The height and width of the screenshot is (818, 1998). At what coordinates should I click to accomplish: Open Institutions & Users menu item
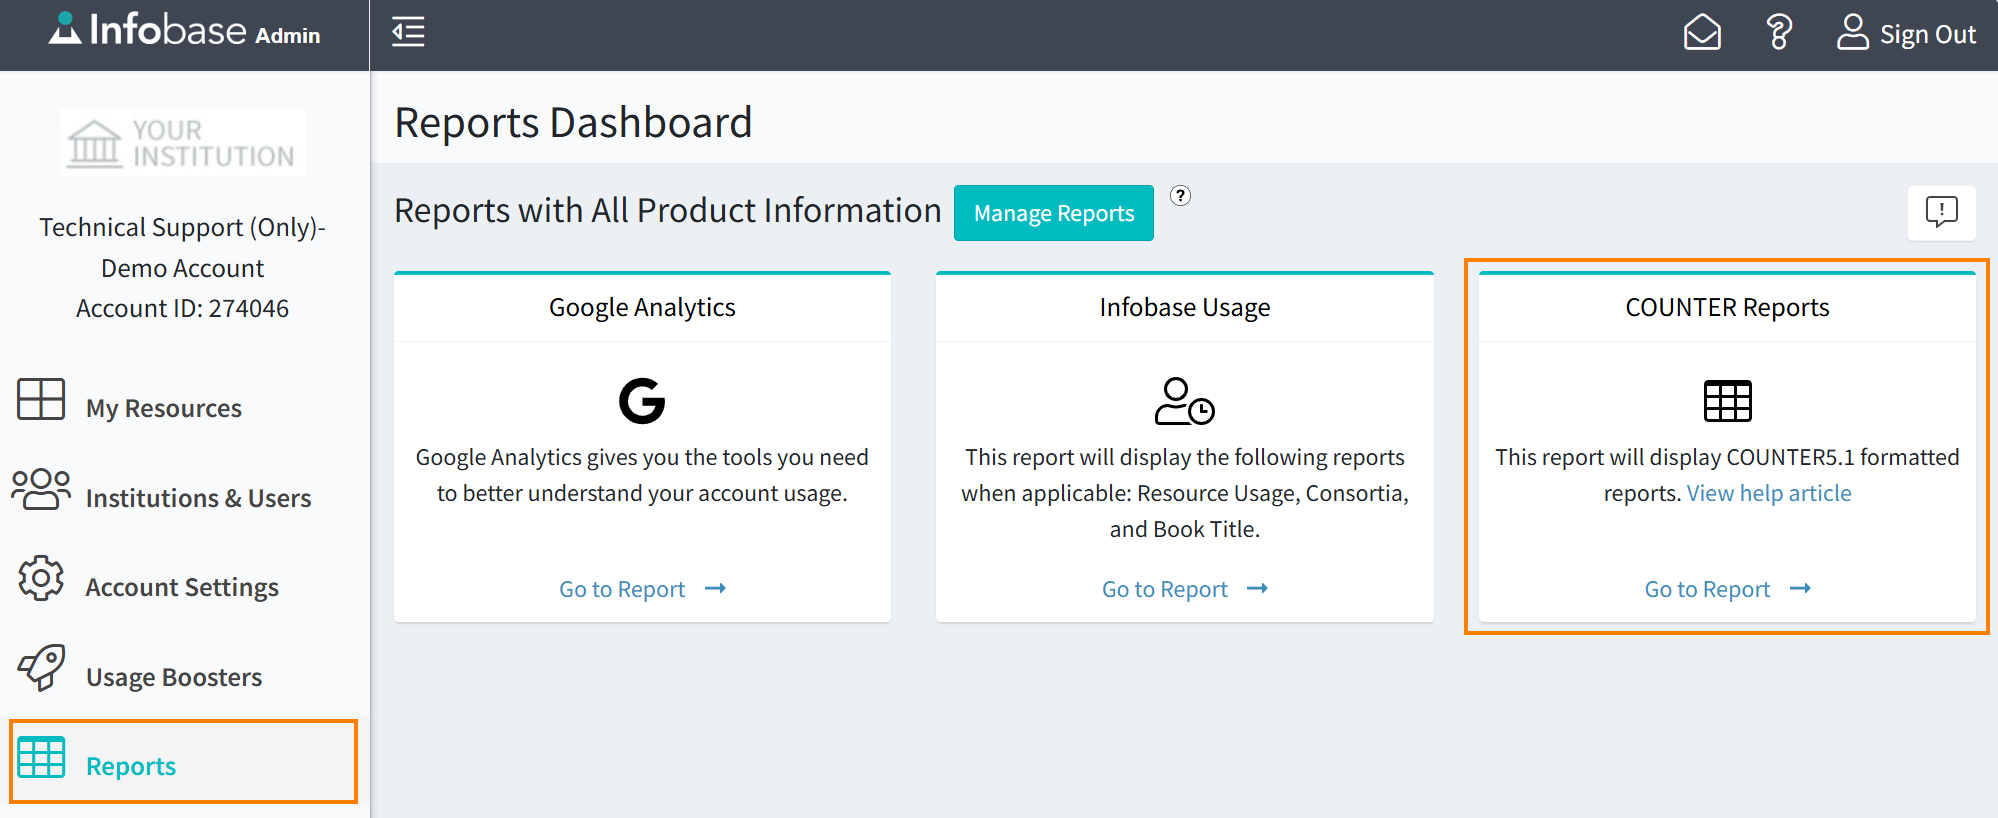click(198, 498)
